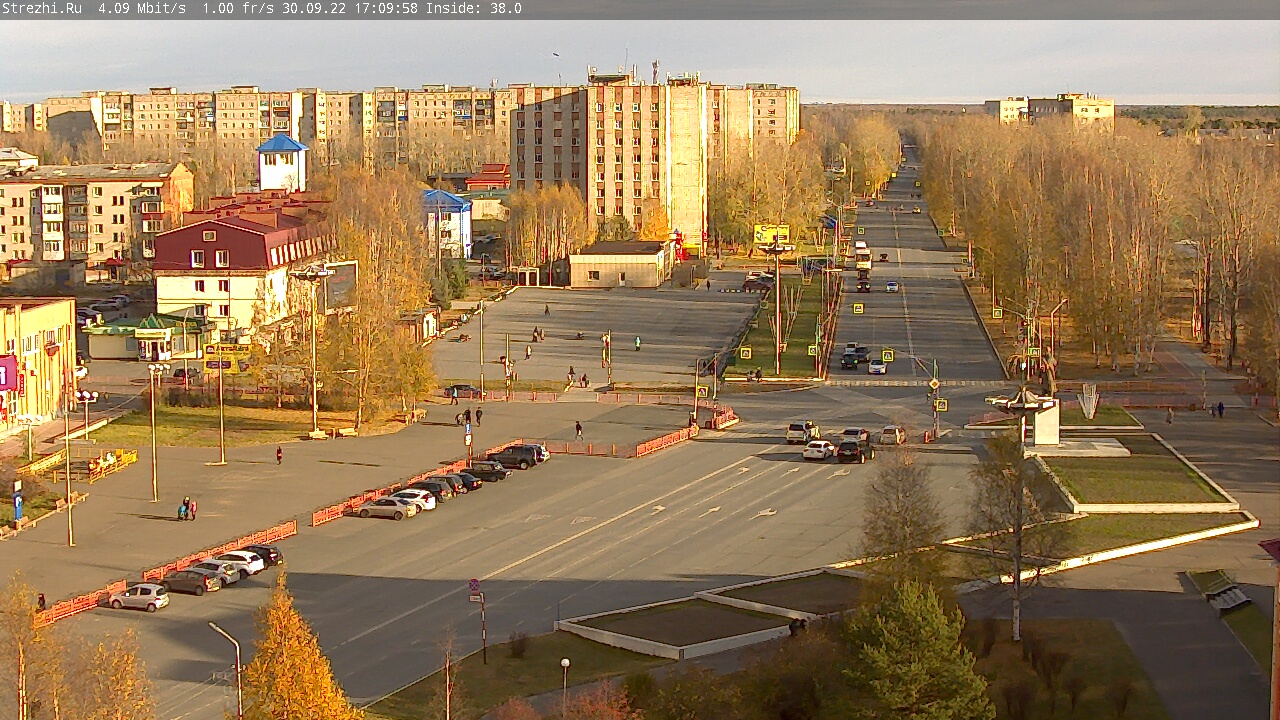Click the 'Strezhi.Ru' overlay text
The image size is (1280, 720).
coord(41,8)
